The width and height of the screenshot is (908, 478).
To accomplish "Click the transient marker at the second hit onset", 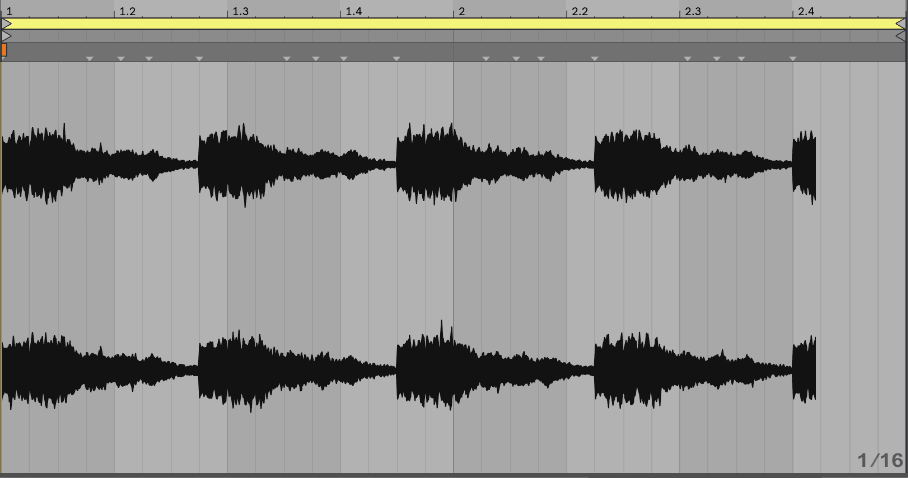I will [199, 59].
